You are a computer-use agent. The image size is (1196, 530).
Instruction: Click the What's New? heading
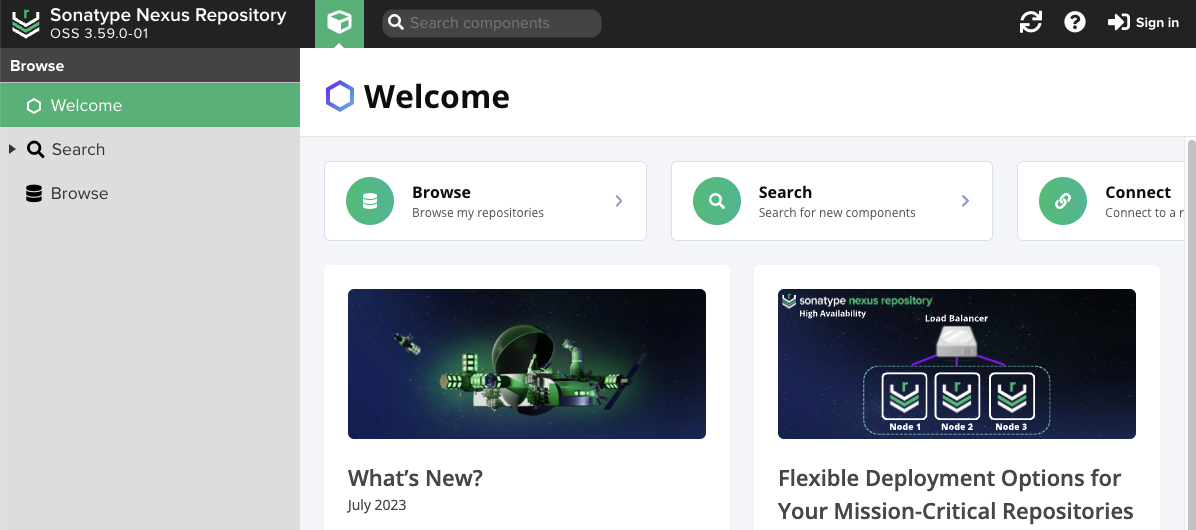coord(415,478)
